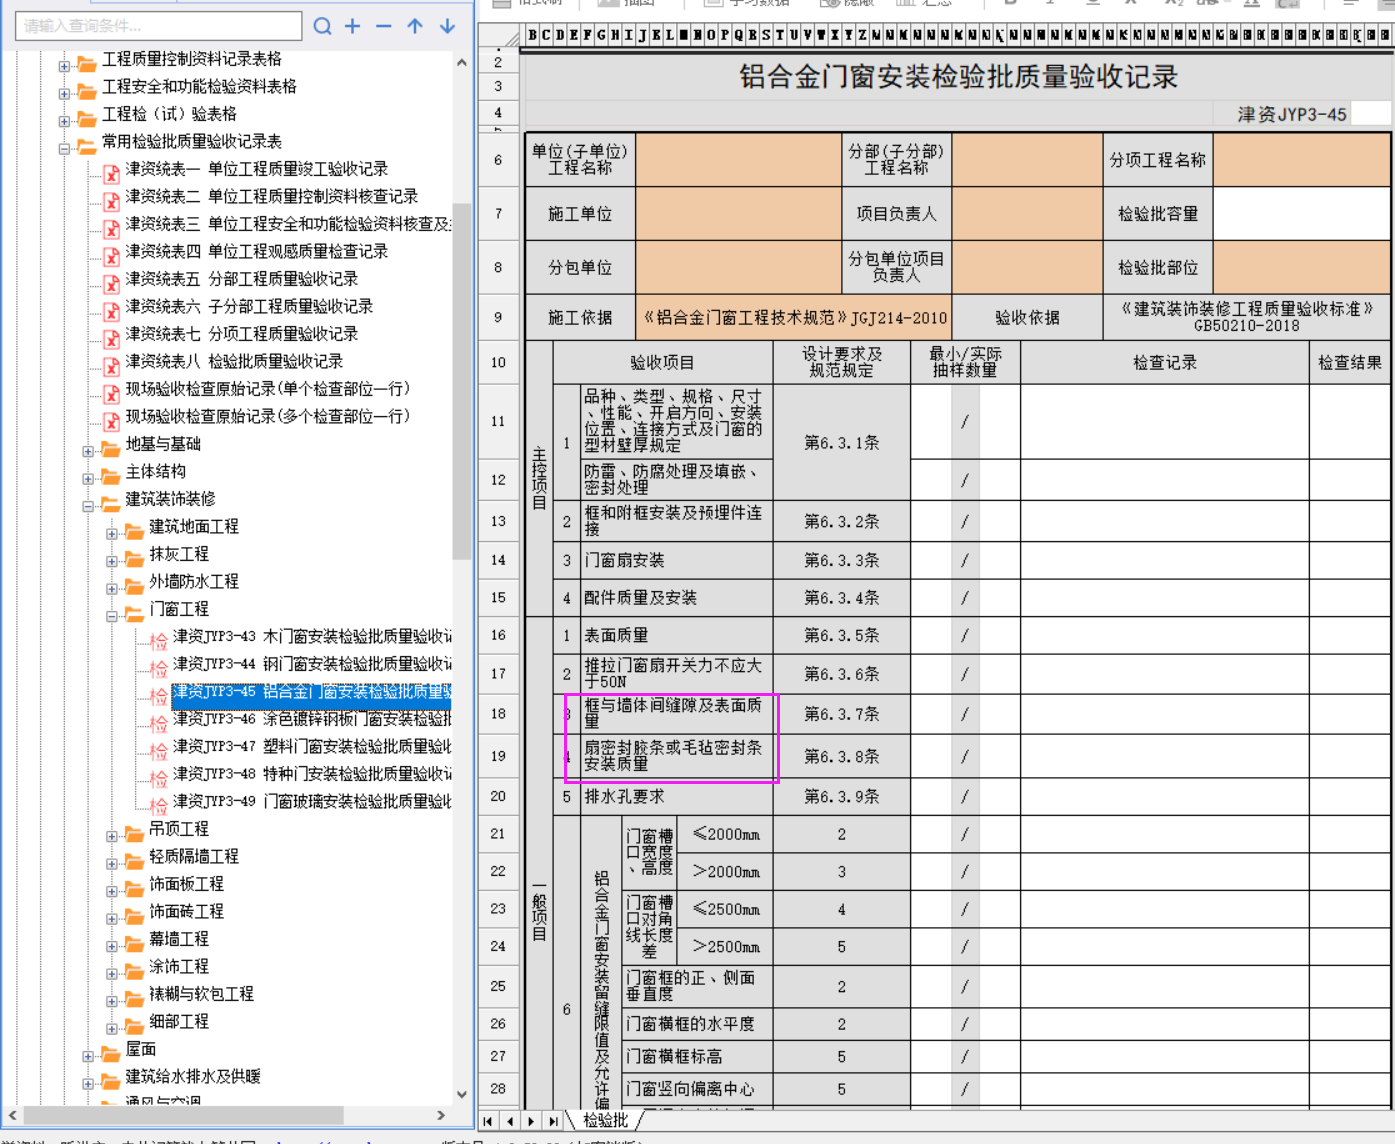Viewport: 1395px width, 1144px height.
Task: Click the 检验批容量 value cell
Action: click(x=1301, y=213)
